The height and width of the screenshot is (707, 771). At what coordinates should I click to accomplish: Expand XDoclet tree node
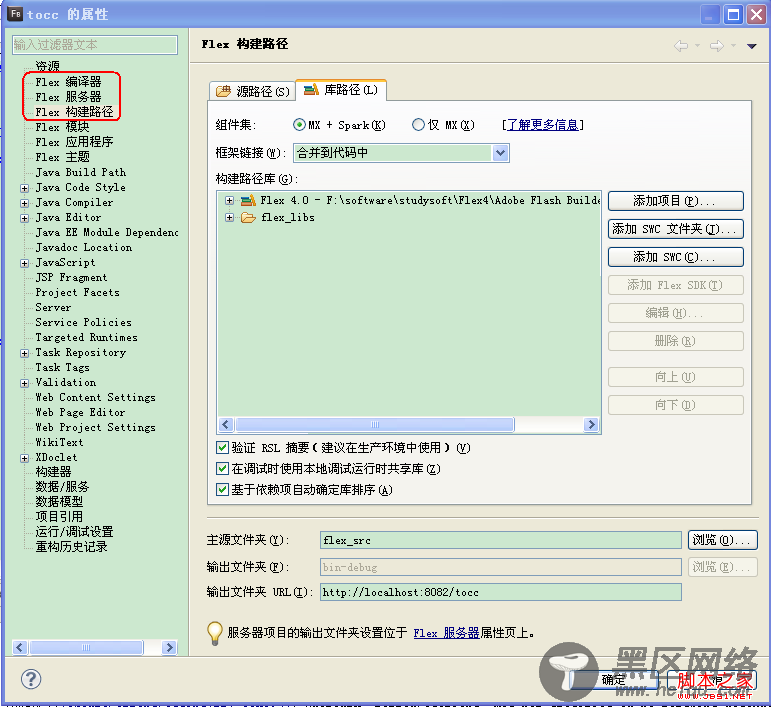24,458
